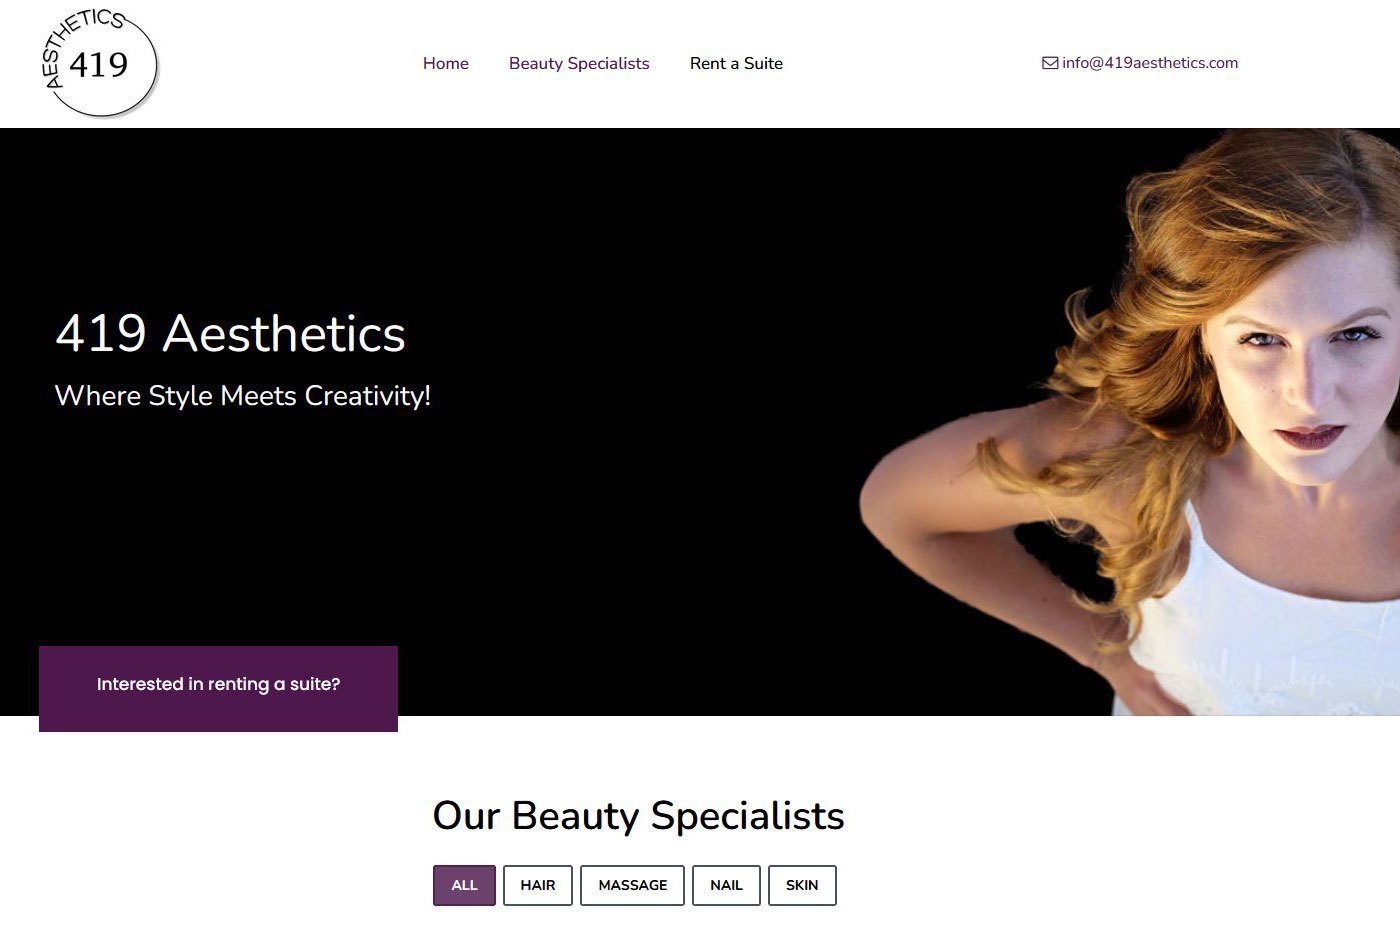This screenshot has height=943, width=1400.
Task: Click the curved AESTHETICS text in the logo
Action: pos(75,40)
